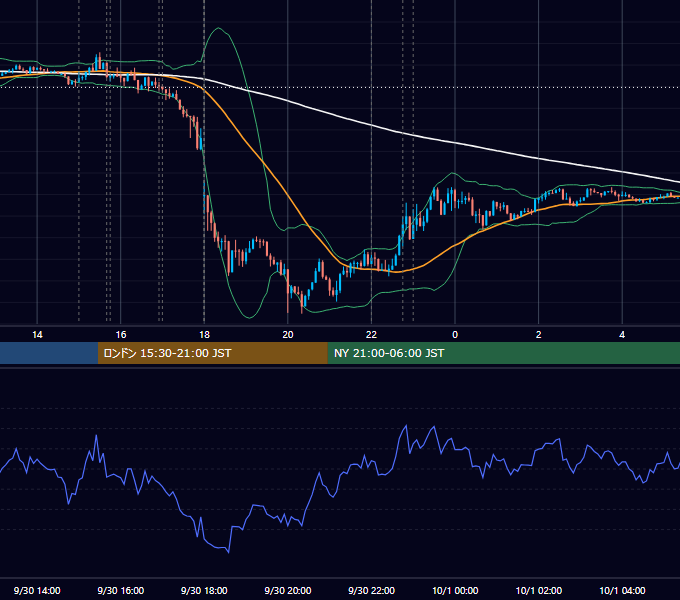The width and height of the screenshot is (680, 600).
Task: Click the 2 hour label on price chart axis
Action: pos(539,335)
